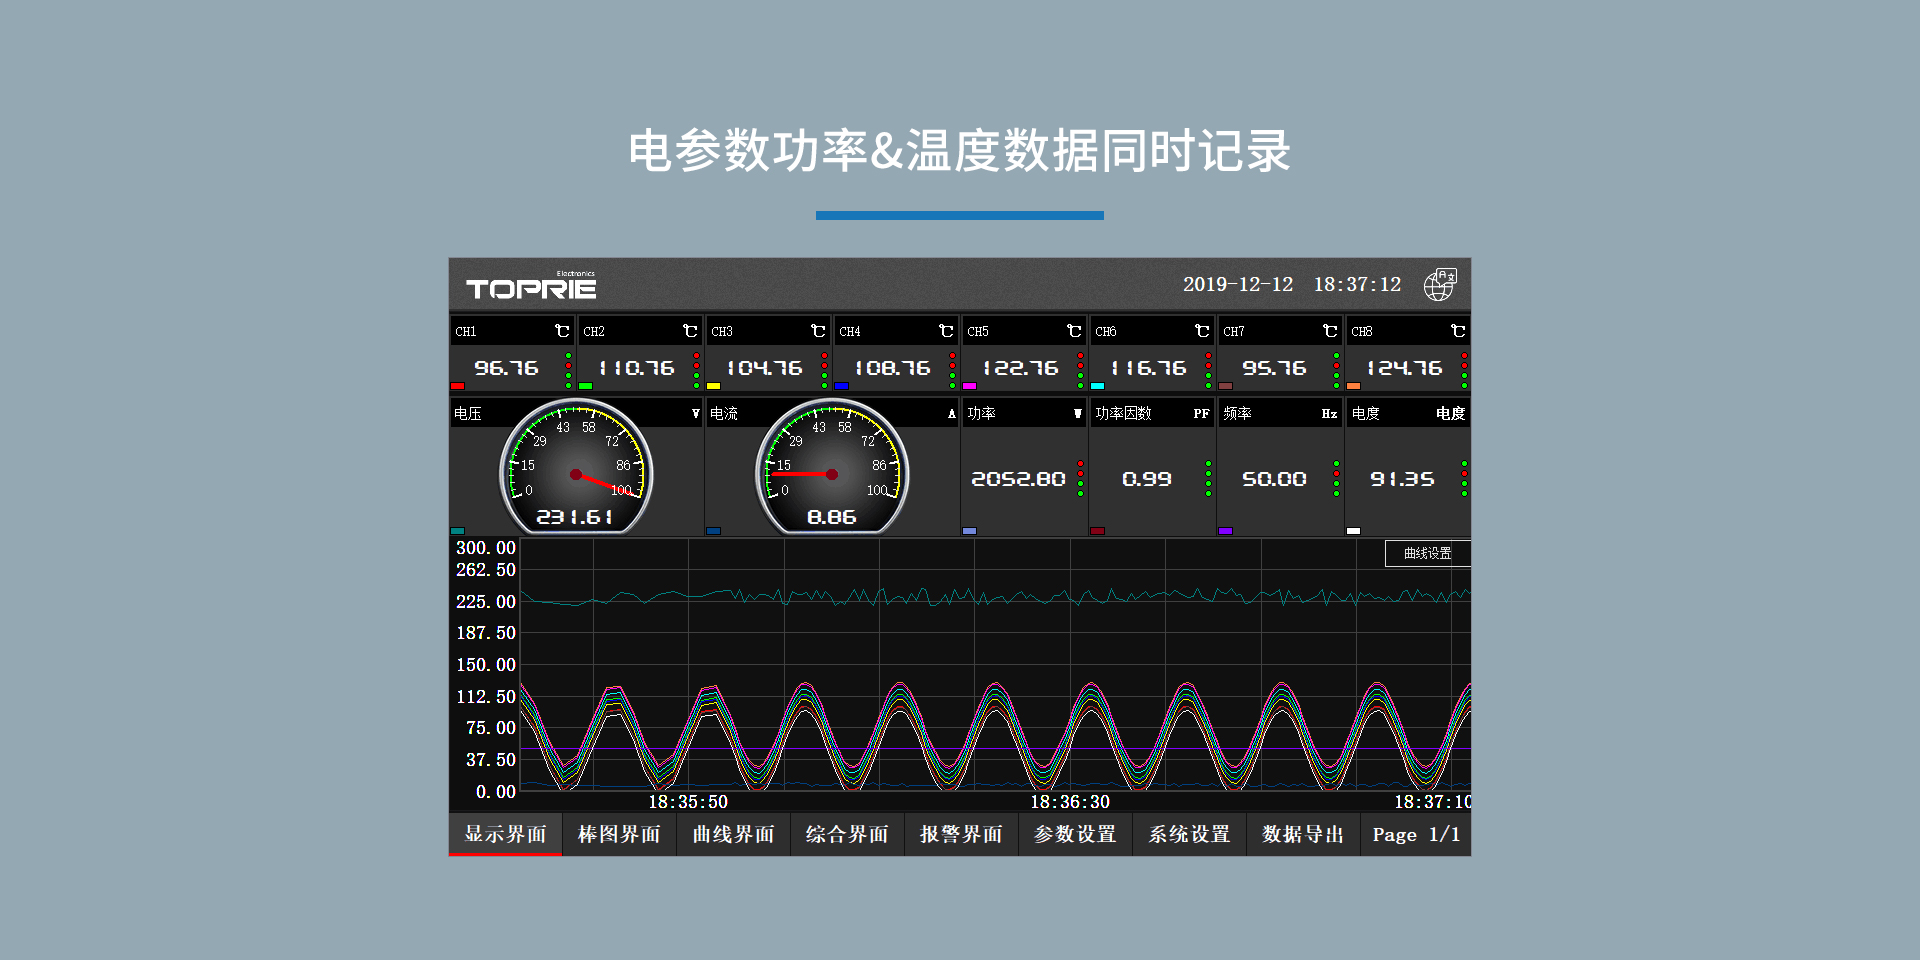This screenshot has width=1920, height=960.
Task: Open the 曲线设置 curve settings panel
Action: [1427, 554]
